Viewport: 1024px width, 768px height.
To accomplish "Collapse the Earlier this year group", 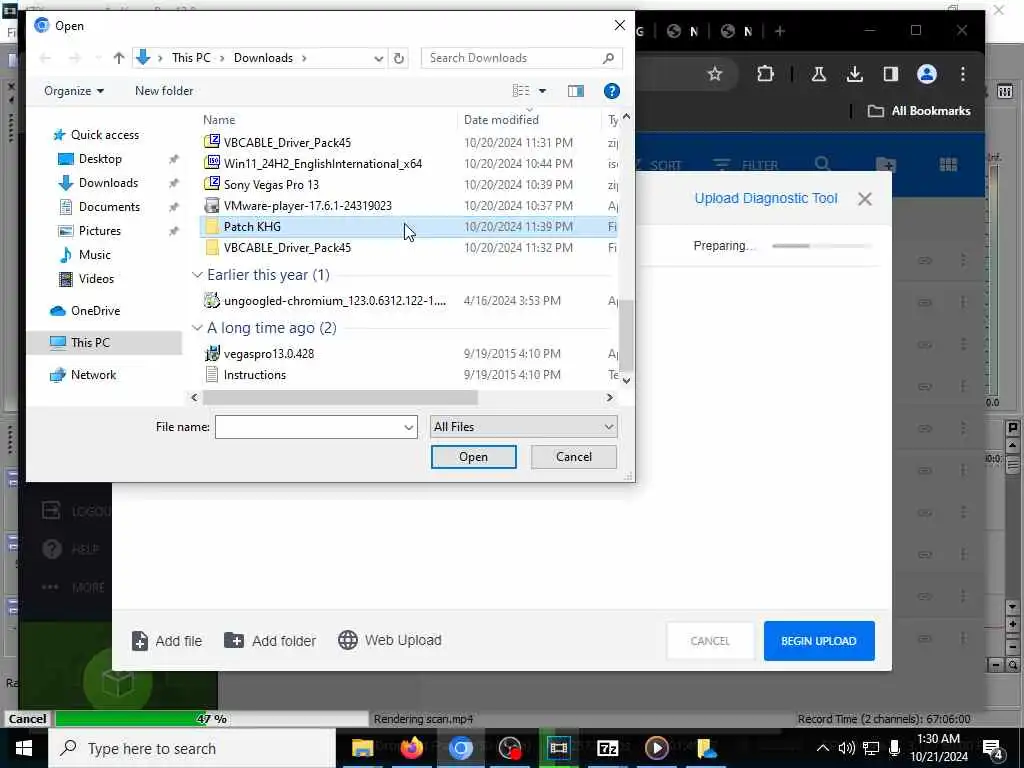I will [197, 275].
